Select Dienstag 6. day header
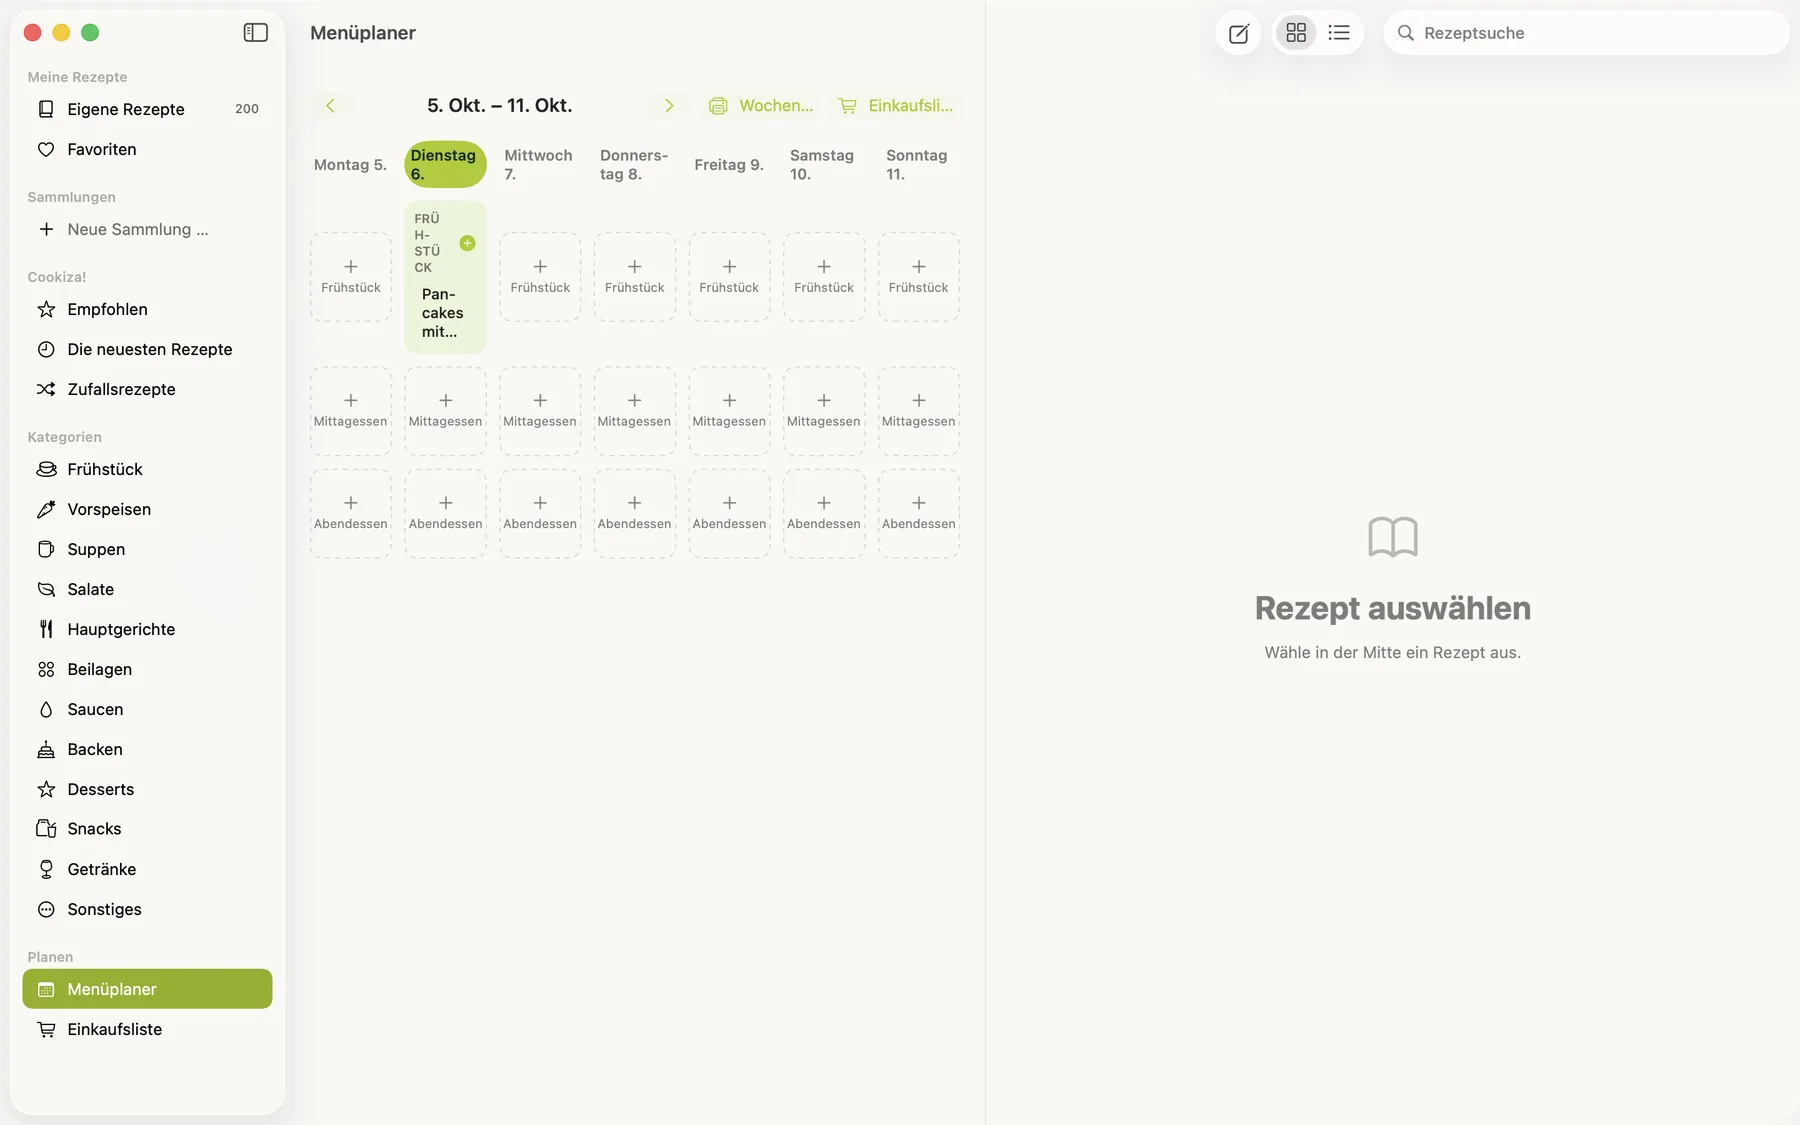The width and height of the screenshot is (1800, 1125). pyautogui.click(x=445, y=164)
